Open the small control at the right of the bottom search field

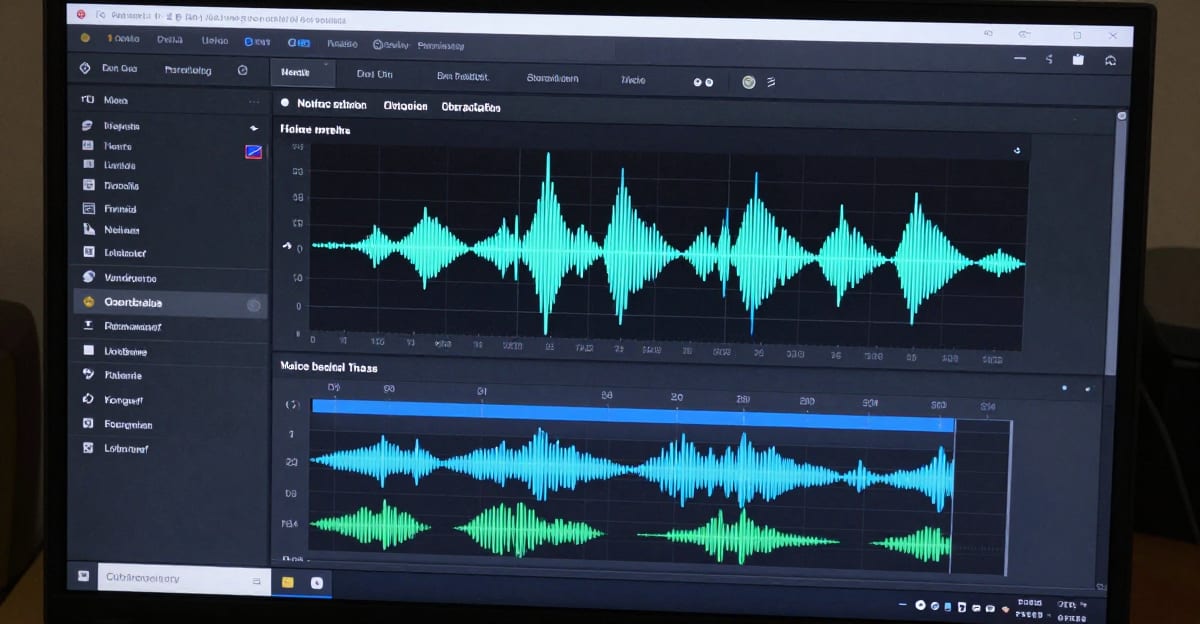click(x=257, y=579)
